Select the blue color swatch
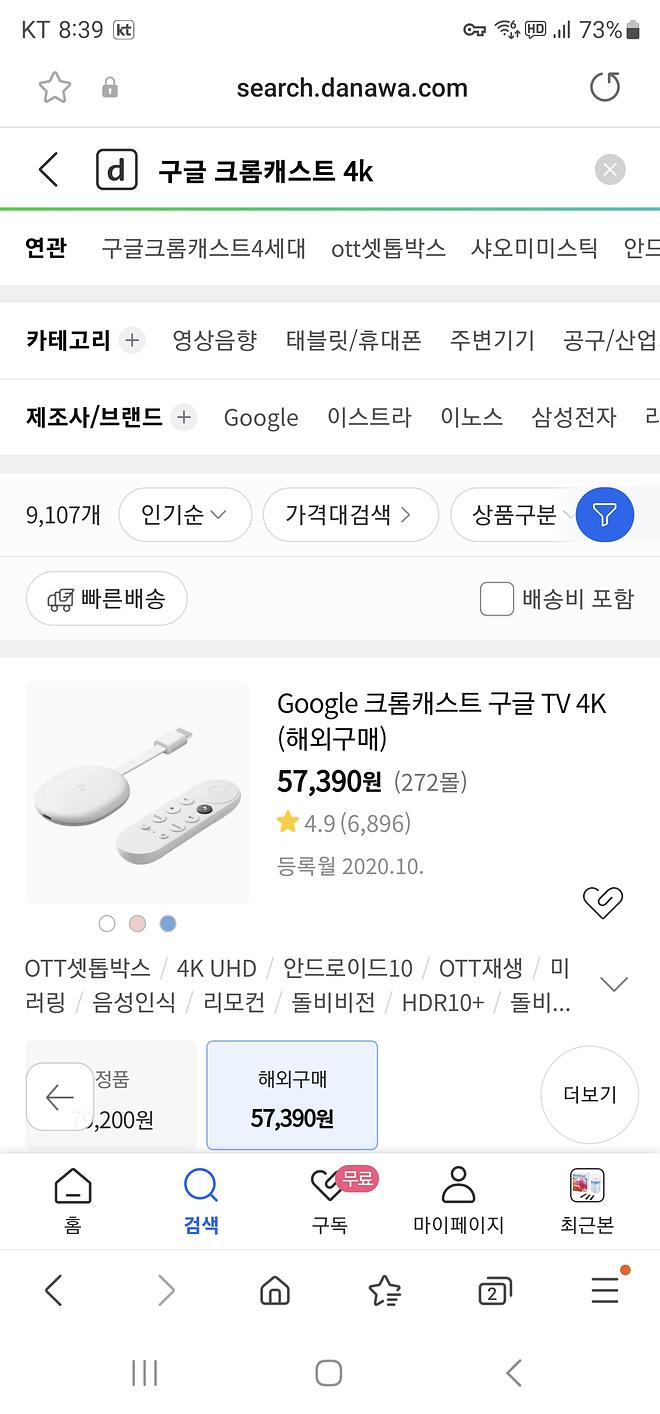 (x=168, y=923)
